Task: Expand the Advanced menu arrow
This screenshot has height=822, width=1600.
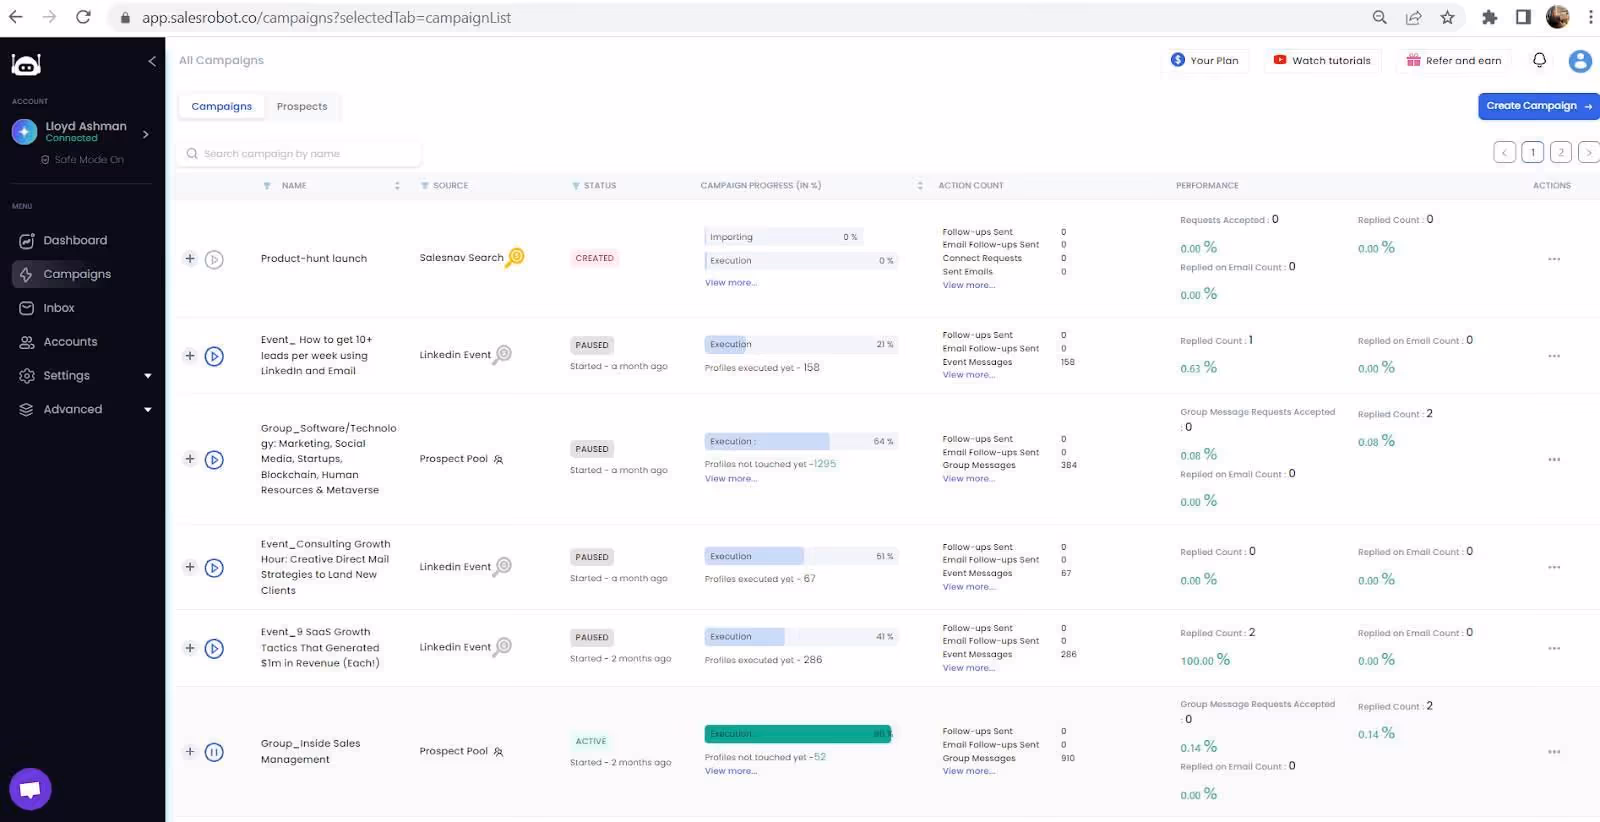Action: point(148,410)
